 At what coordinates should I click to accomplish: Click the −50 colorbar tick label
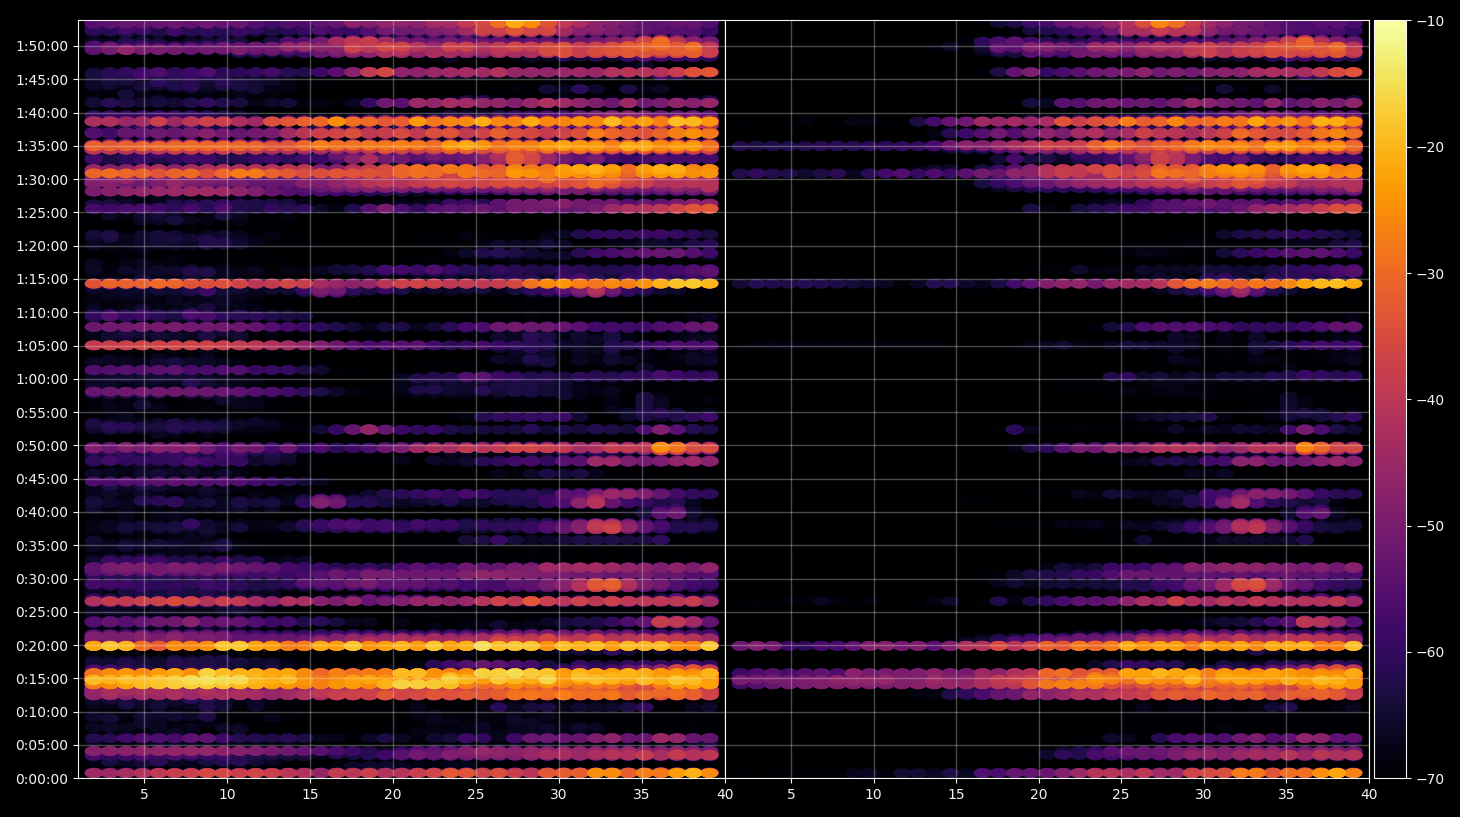pos(1430,526)
